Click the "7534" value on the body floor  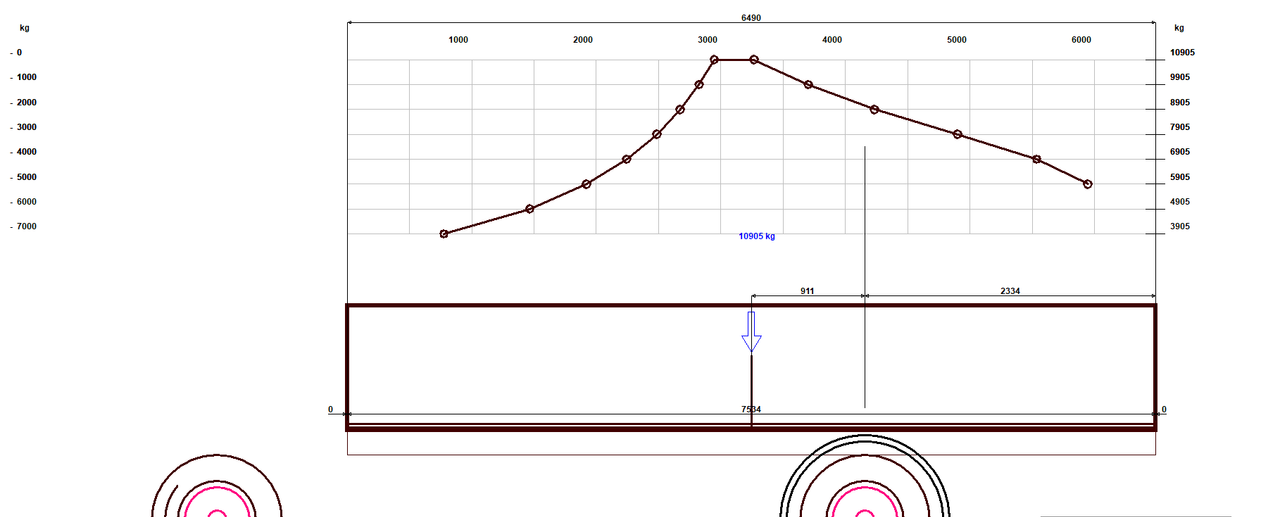pyautogui.click(x=750, y=409)
